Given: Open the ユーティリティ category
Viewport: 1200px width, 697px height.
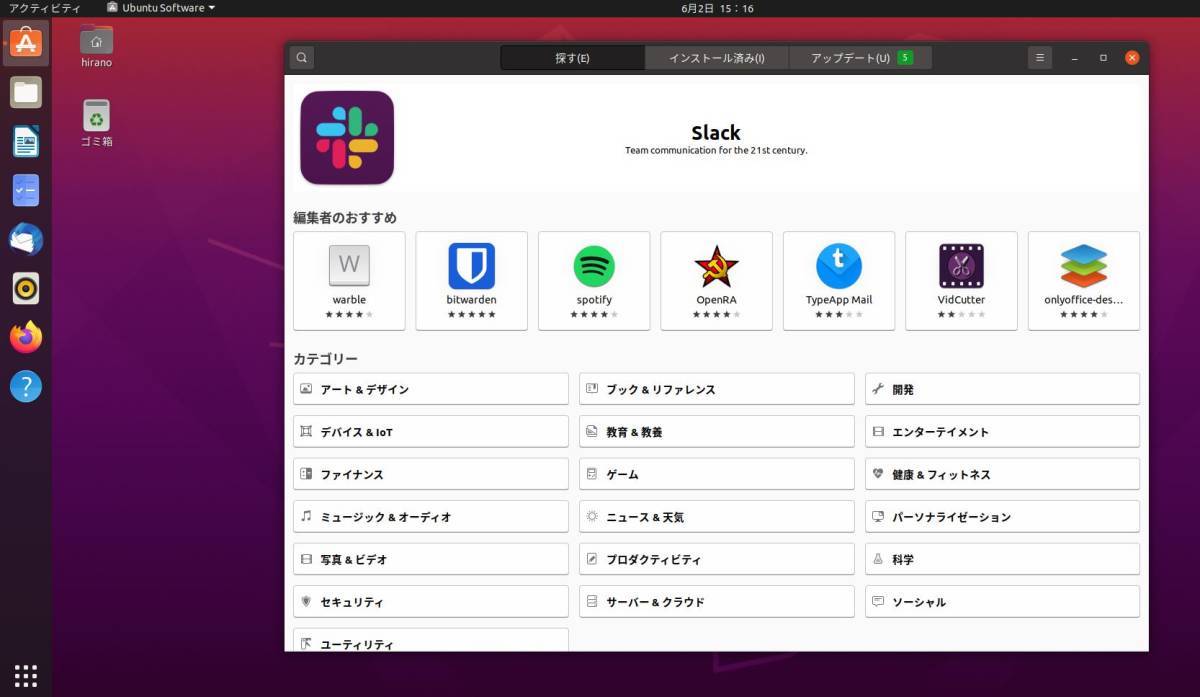Looking at the screenshot, I should (x=431, y=640).
